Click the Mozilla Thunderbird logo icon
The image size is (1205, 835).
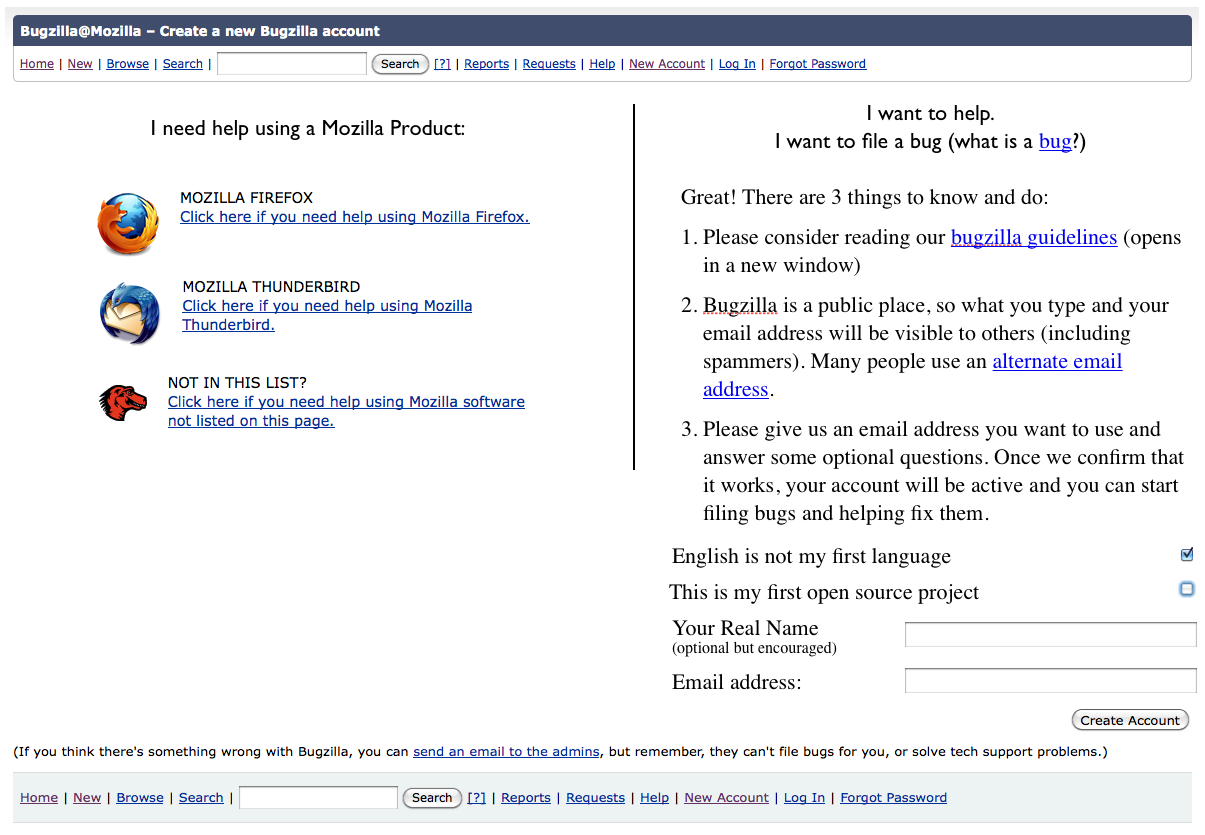coord(129,314)
